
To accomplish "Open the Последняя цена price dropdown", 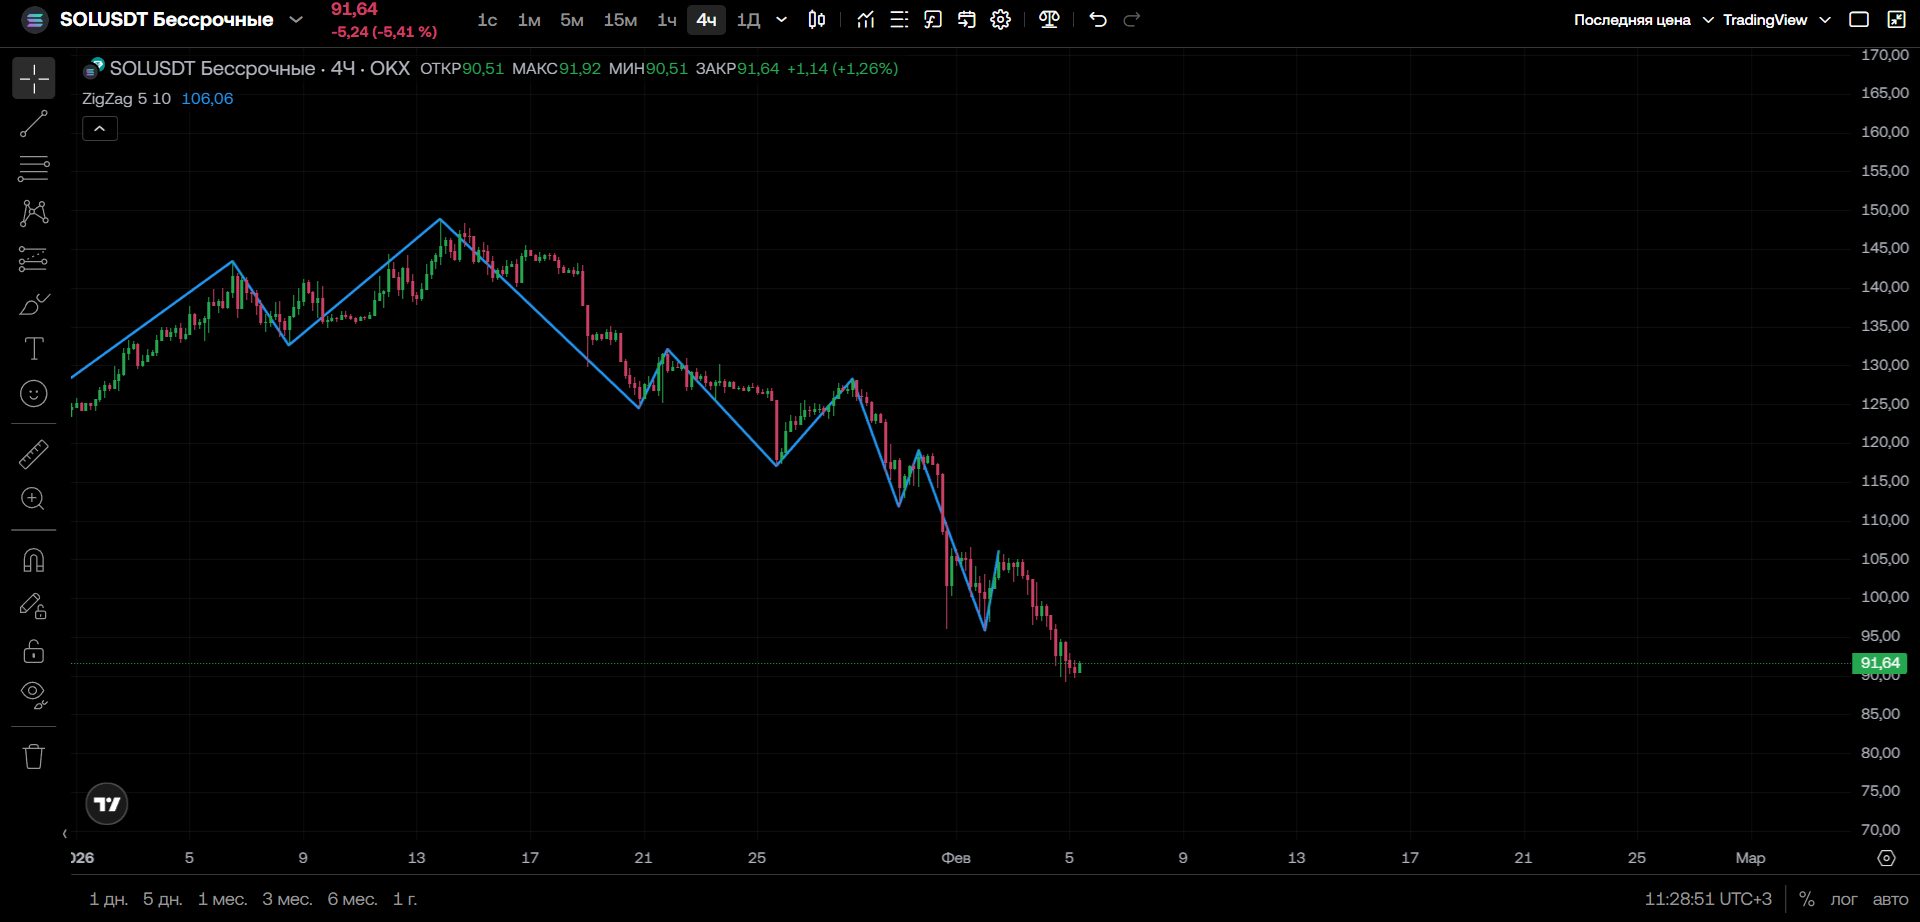I will pos(1643,20).
